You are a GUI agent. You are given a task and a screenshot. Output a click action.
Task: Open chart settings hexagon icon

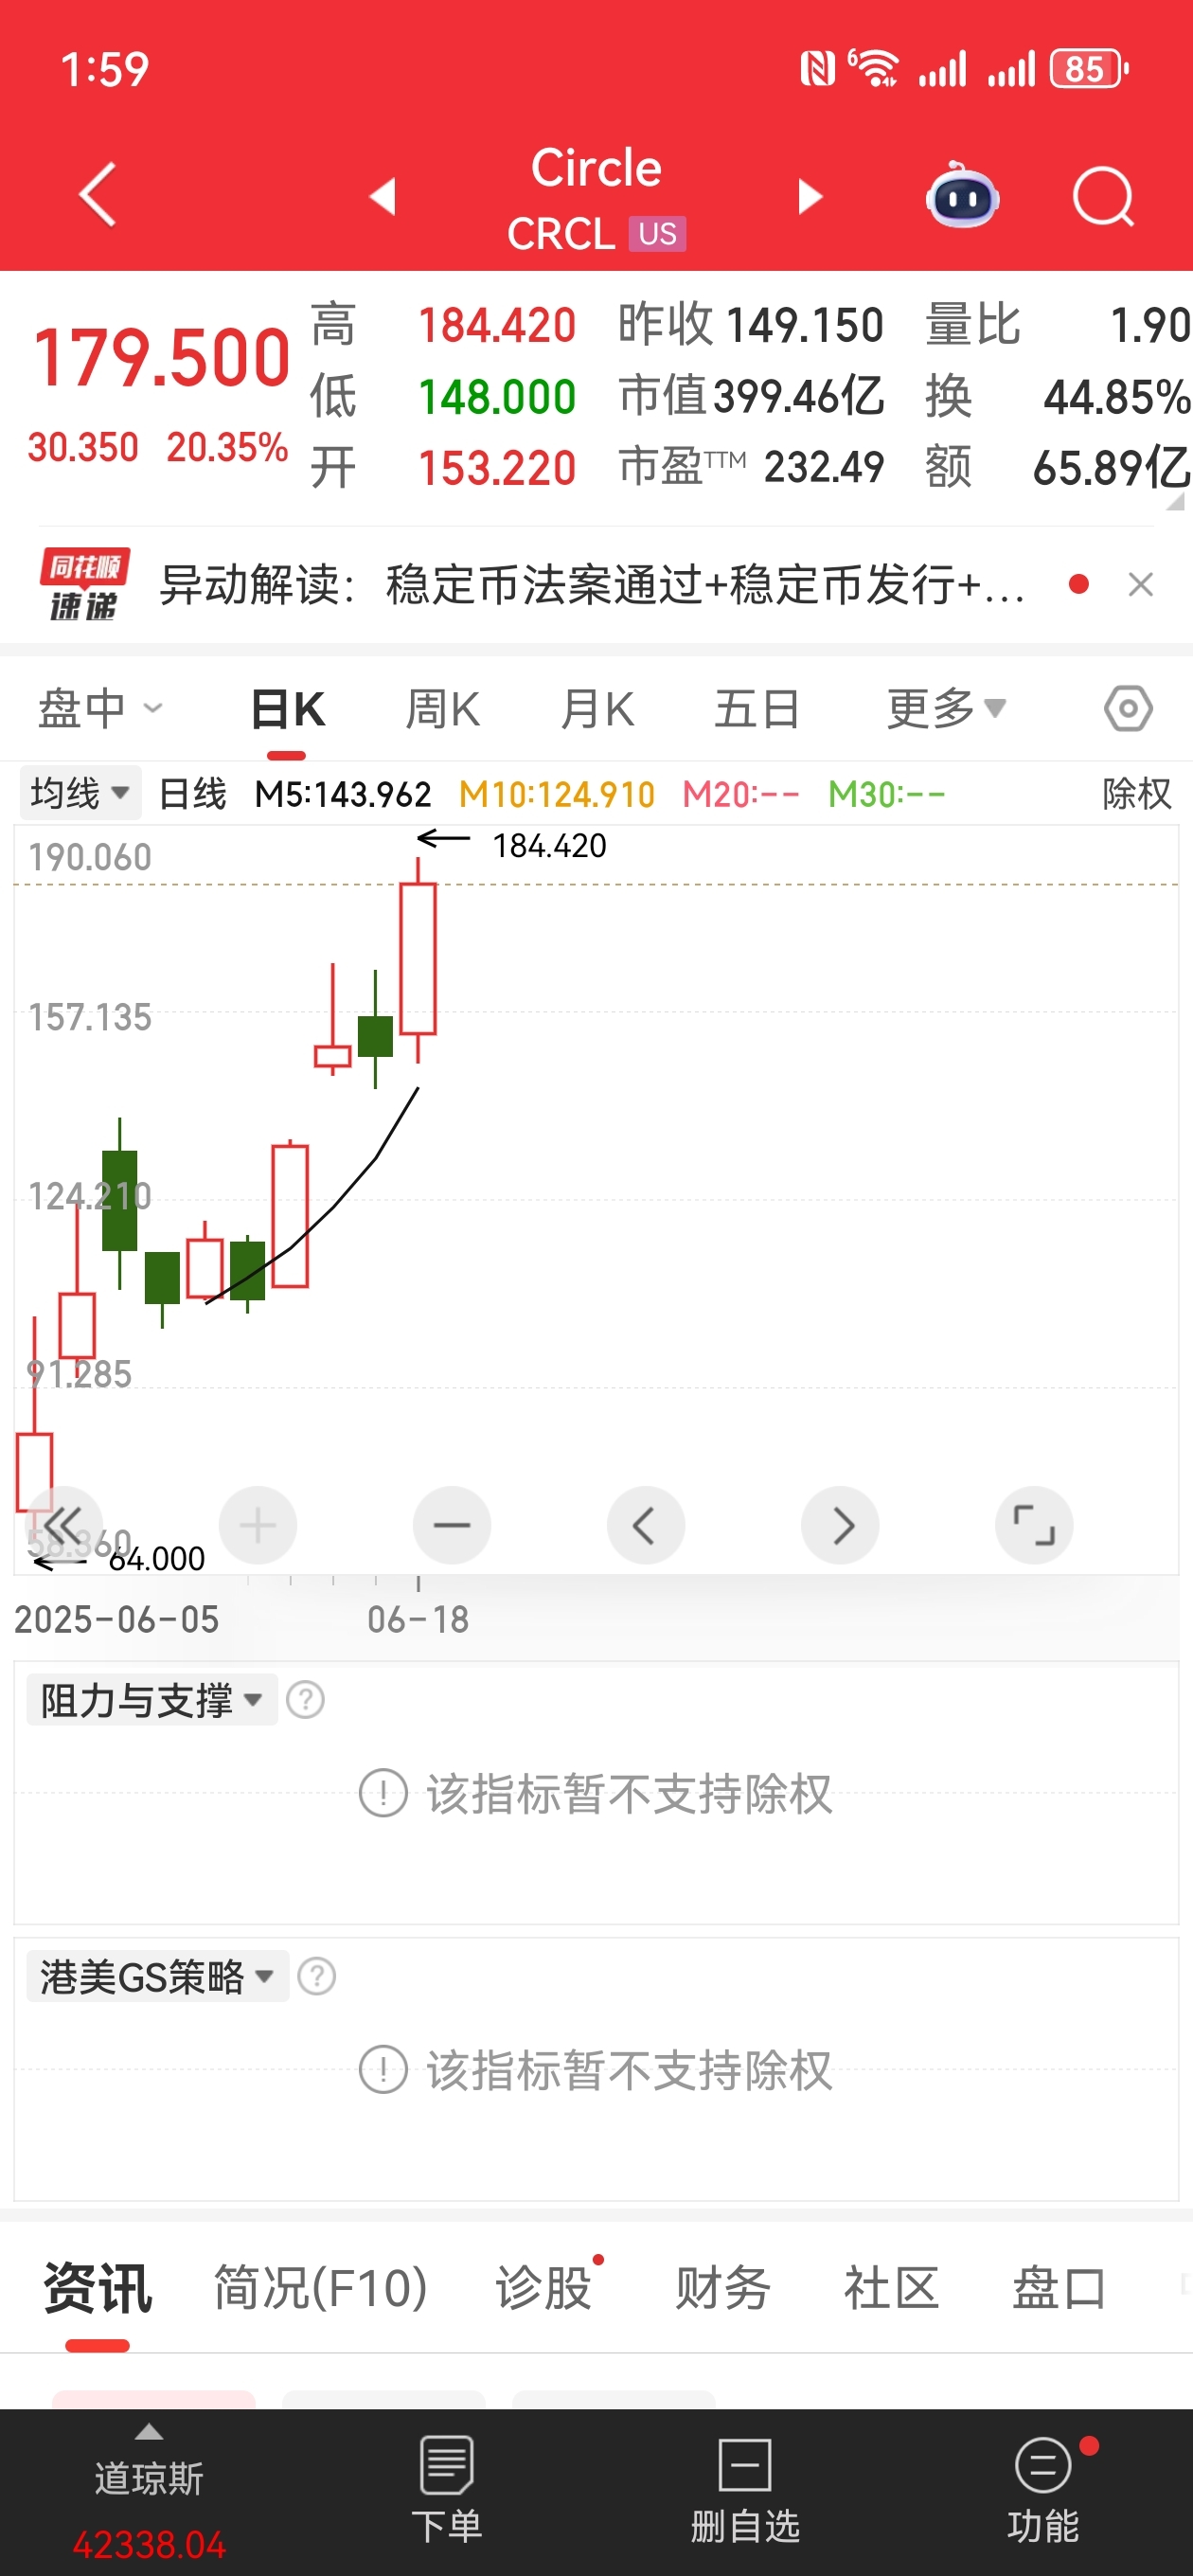tap(1128, 709)
